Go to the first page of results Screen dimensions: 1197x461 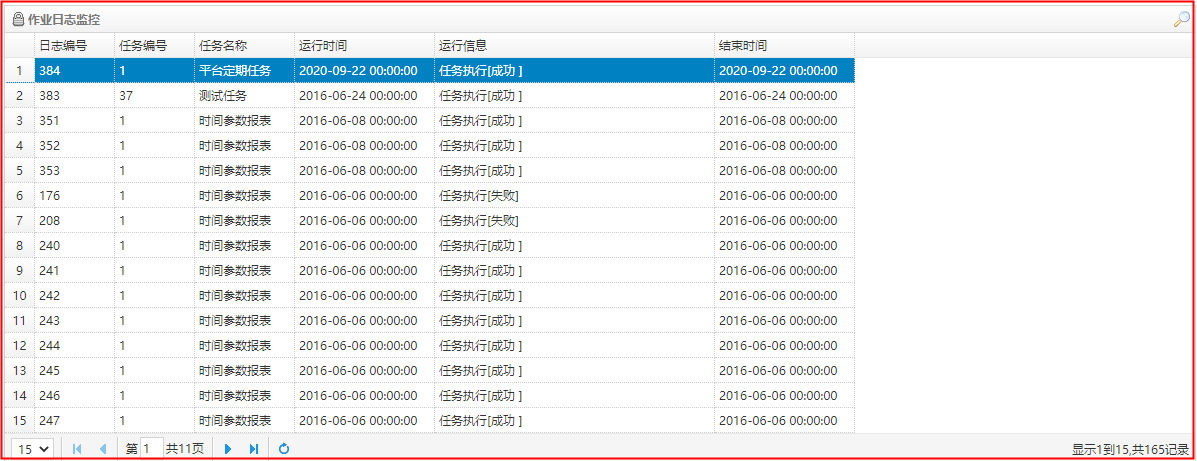point(77,449)
